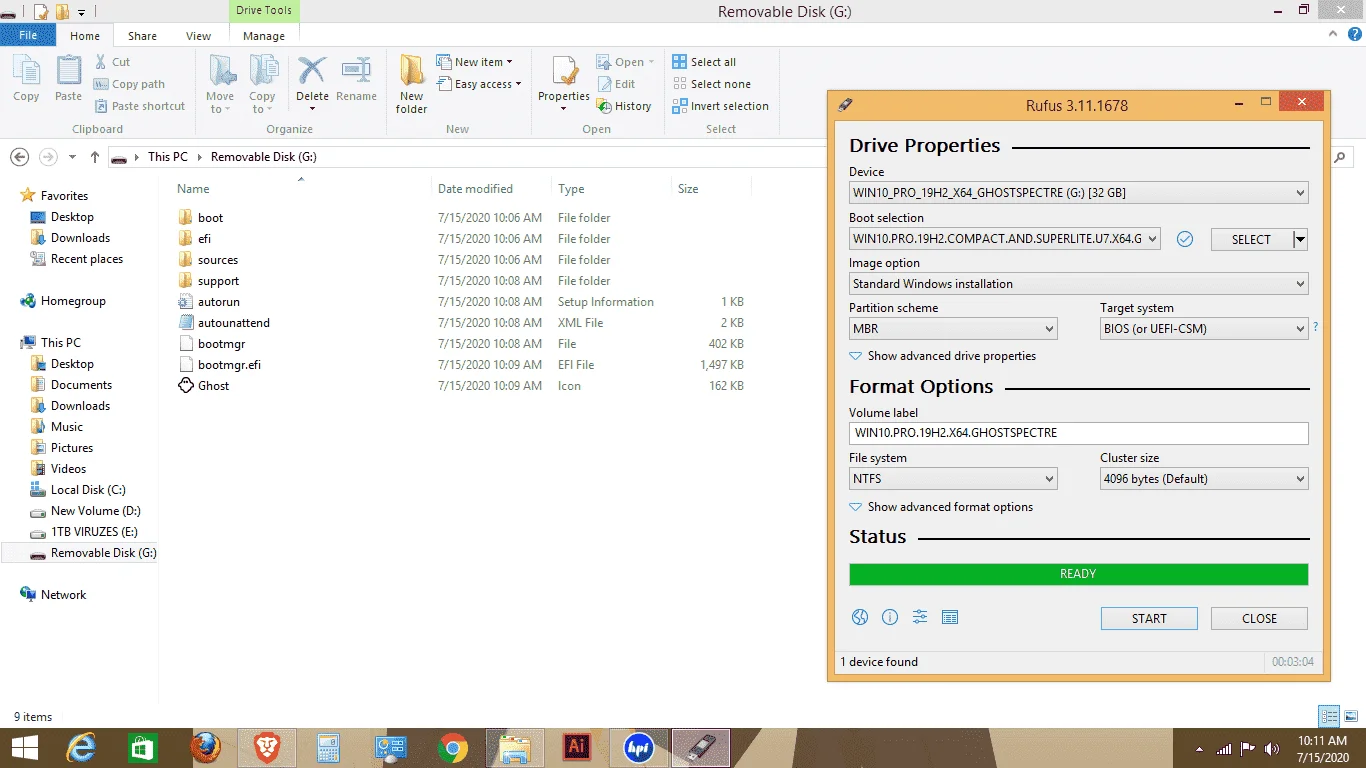Select the bootmgr.efi file

(229, 365)
